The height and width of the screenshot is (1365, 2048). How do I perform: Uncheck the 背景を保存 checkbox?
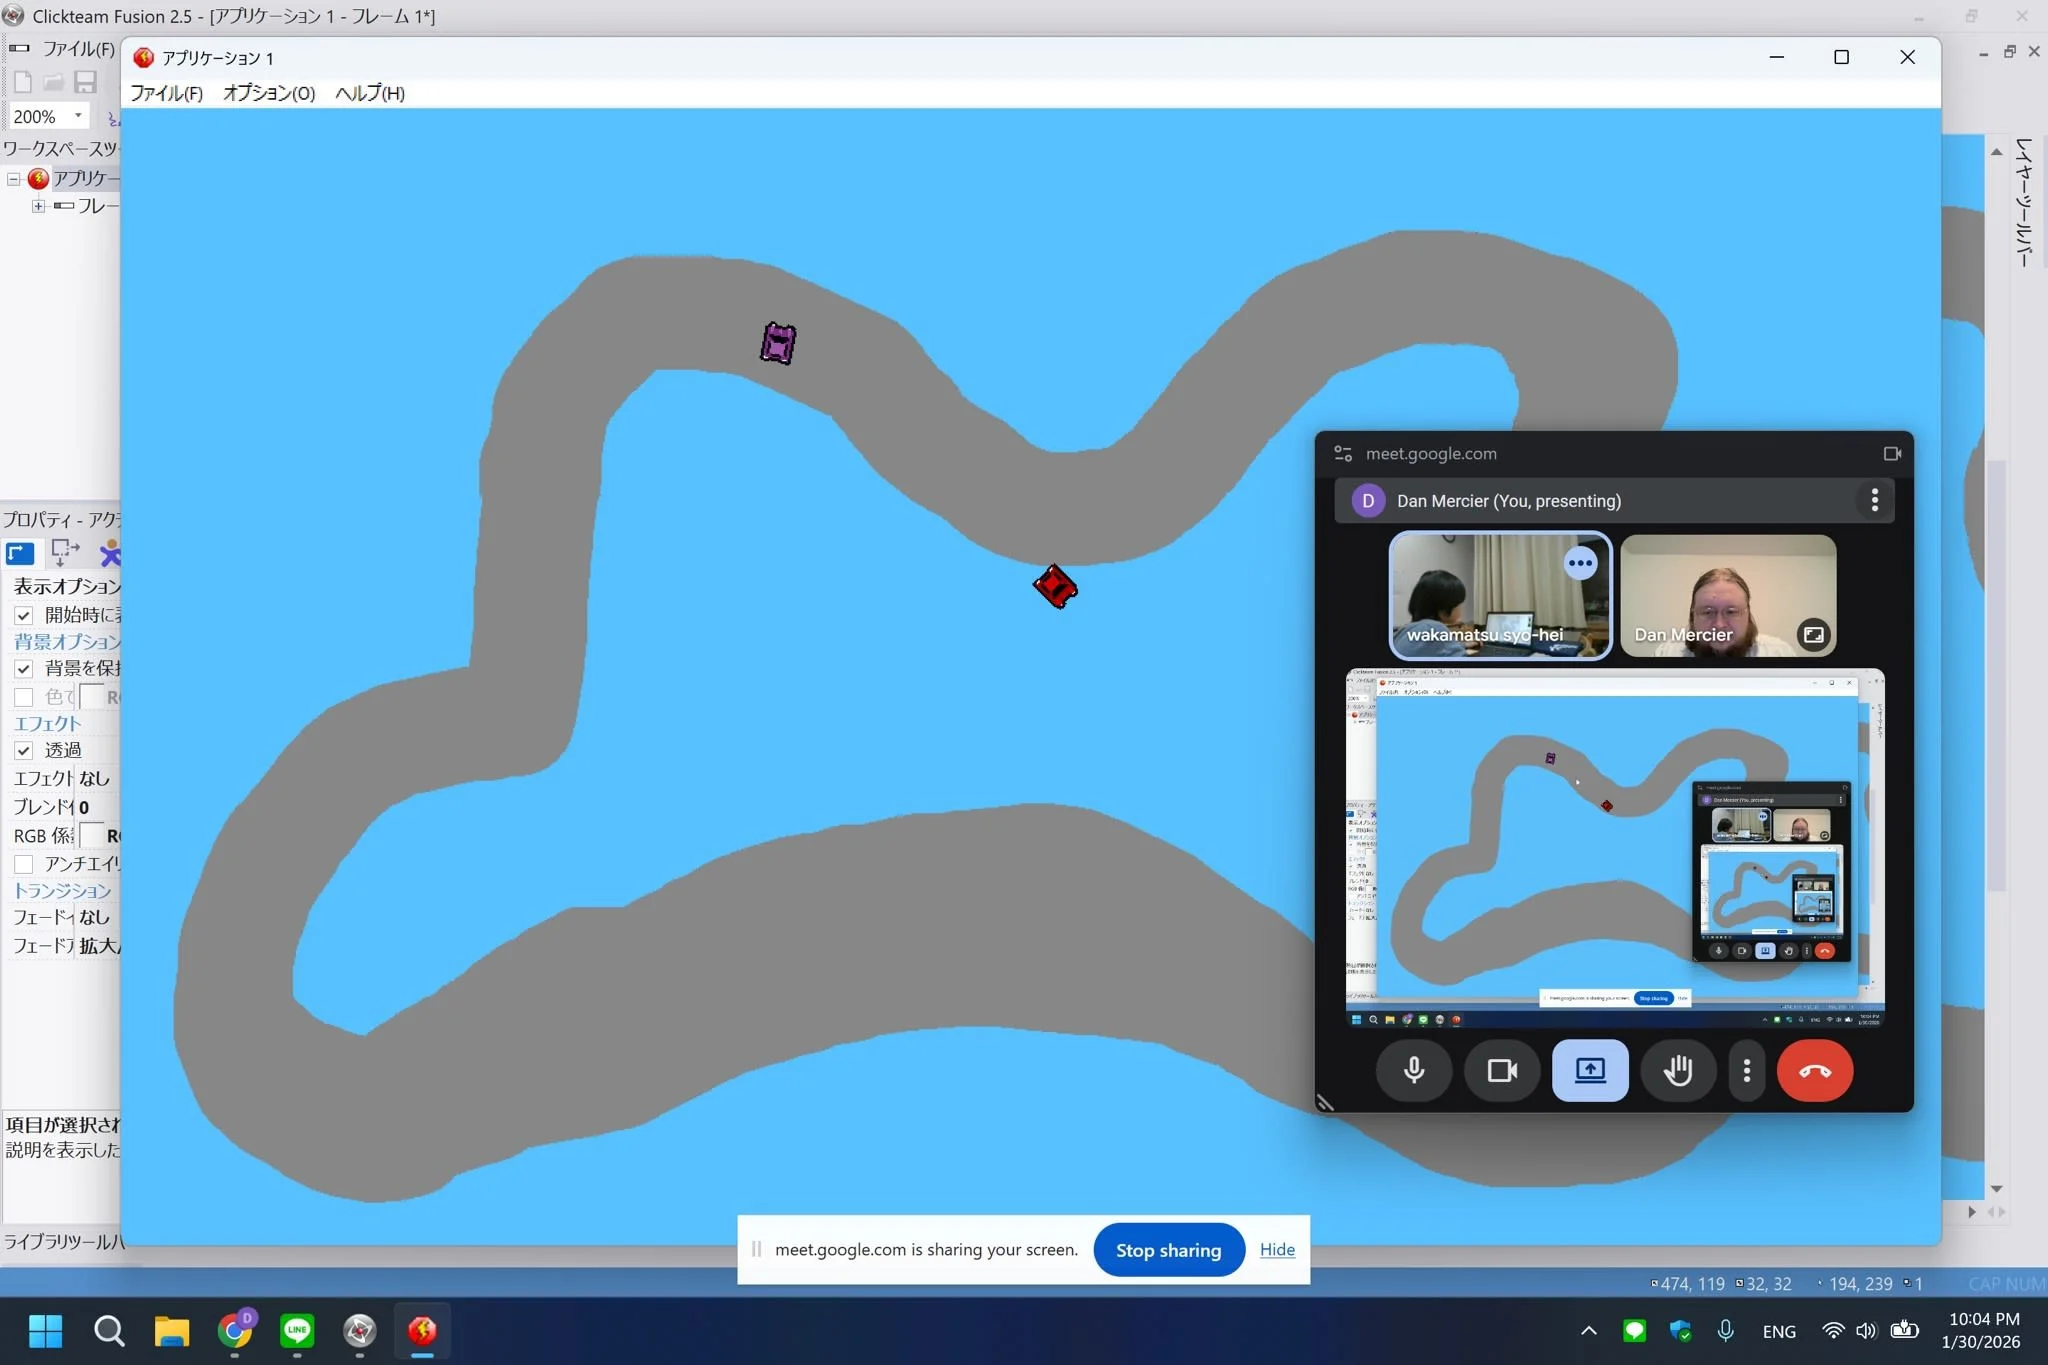pos(24,669)
